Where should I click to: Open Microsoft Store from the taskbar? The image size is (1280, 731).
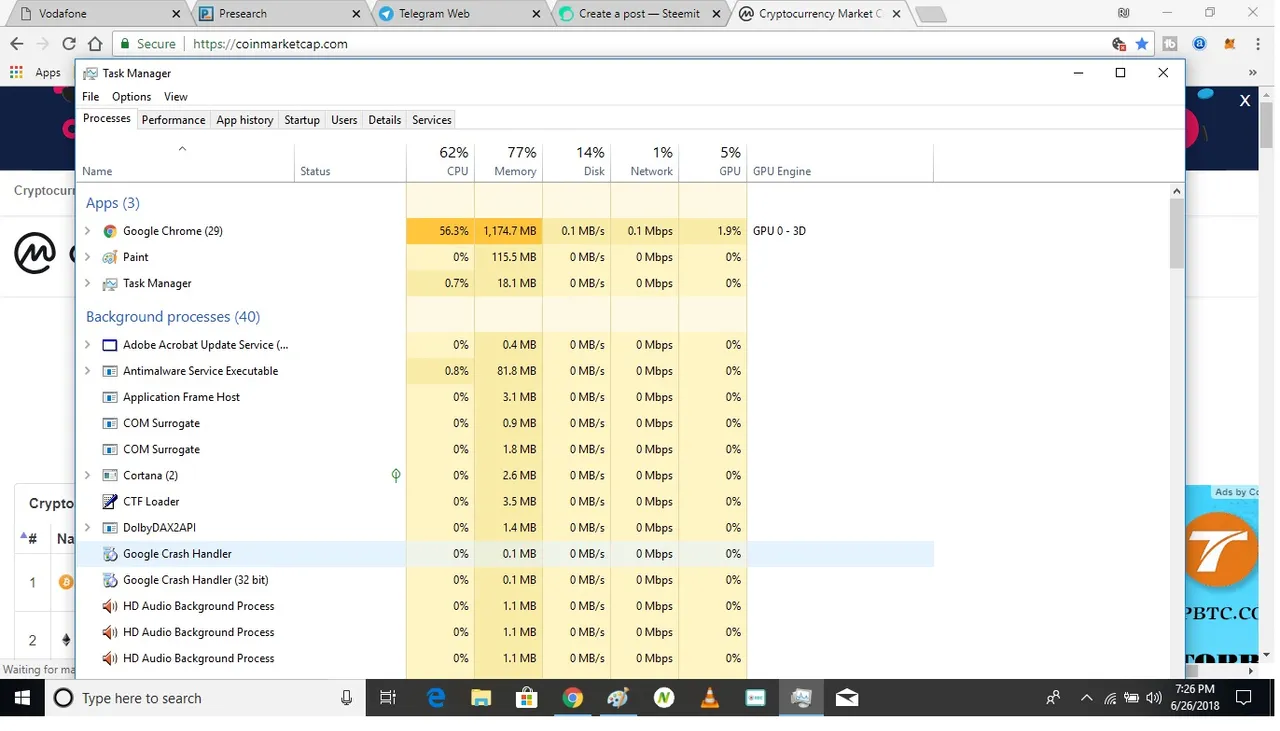tap(527, 698)
